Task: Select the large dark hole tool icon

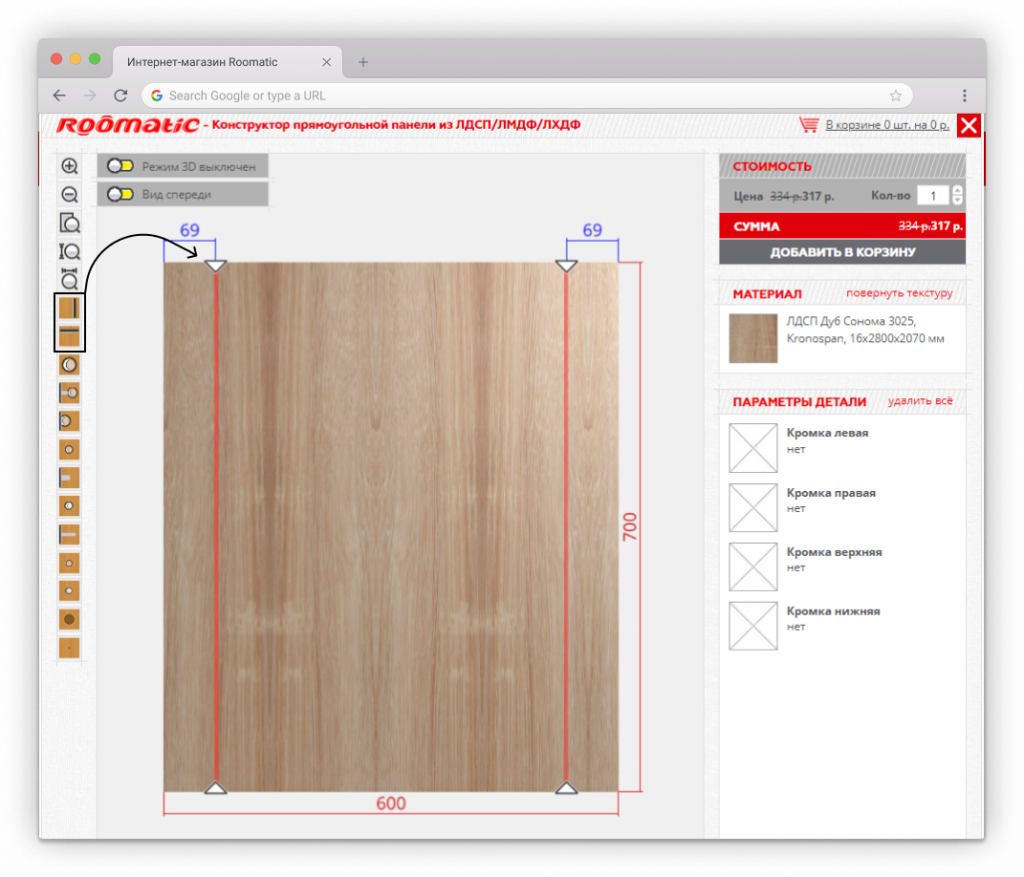Action: pos(70,620)
